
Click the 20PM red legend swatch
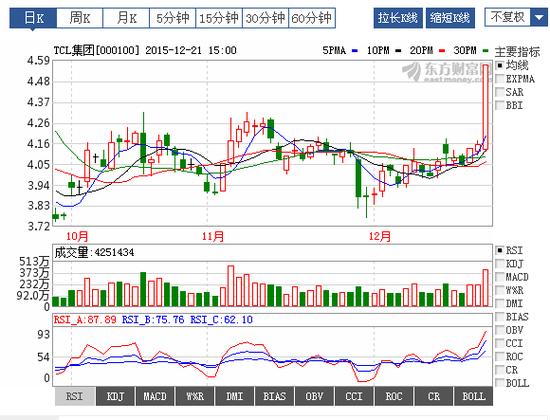[x=442, y=51]
